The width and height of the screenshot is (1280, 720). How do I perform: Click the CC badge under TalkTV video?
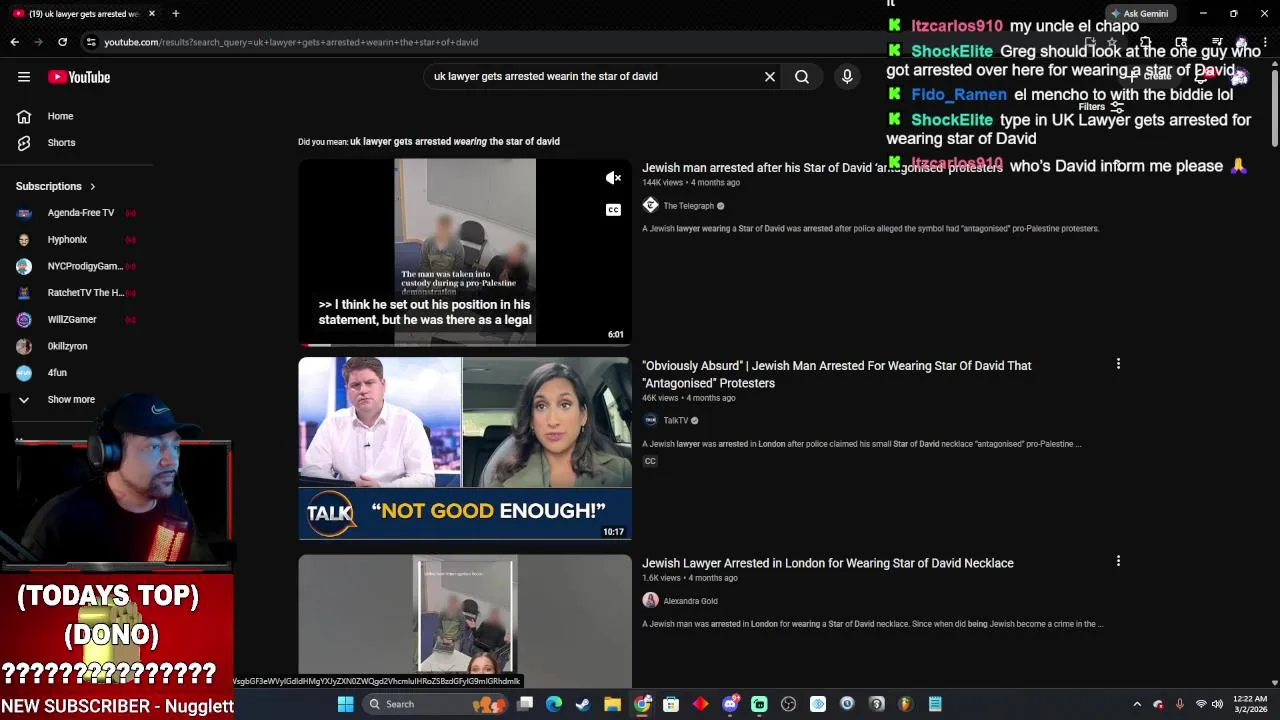tap(650, 461)
